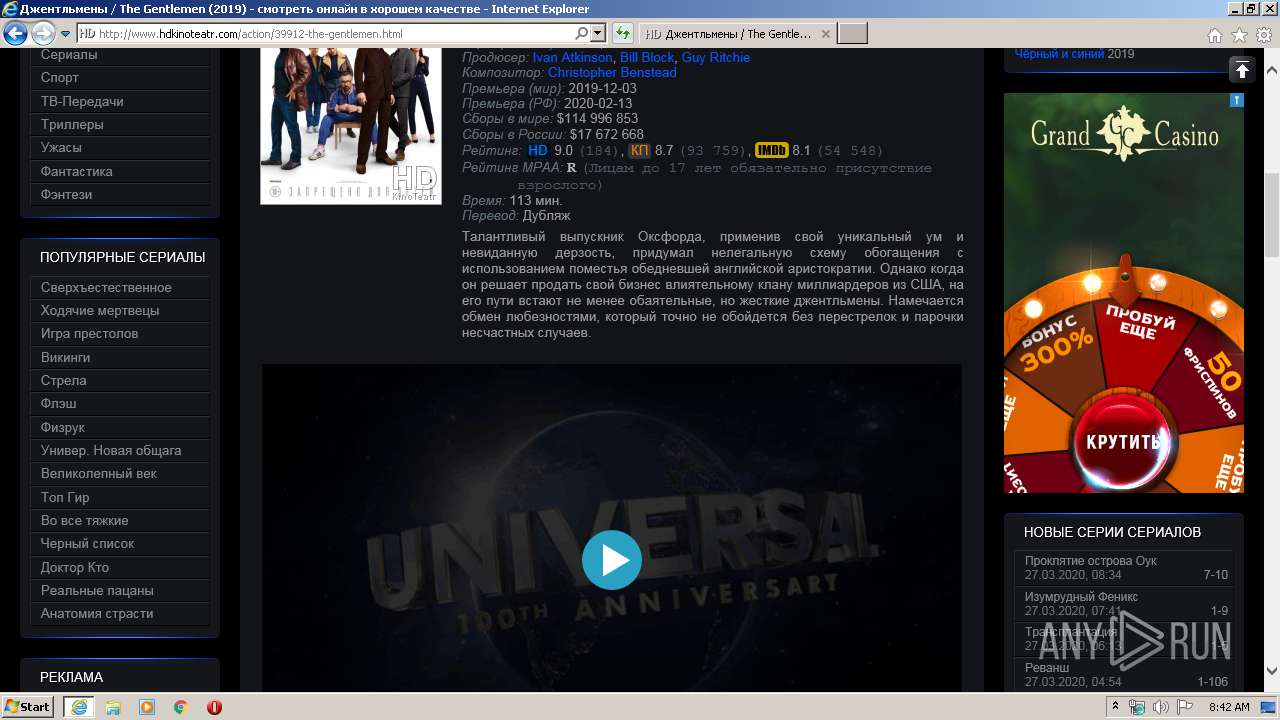The image size is (1280, 720).
Task: Open the Игра престолов series link
Action: tap(120, 333)
